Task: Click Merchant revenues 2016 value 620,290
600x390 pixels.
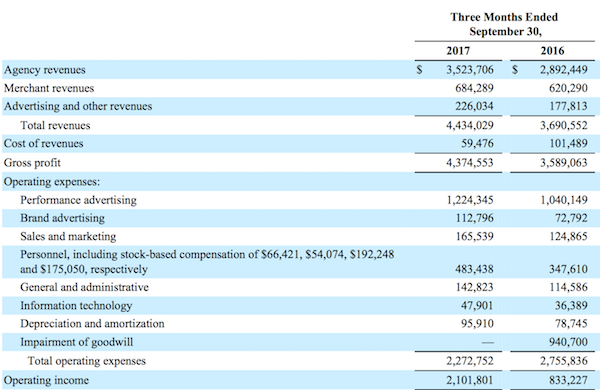Action: point(568,88)
